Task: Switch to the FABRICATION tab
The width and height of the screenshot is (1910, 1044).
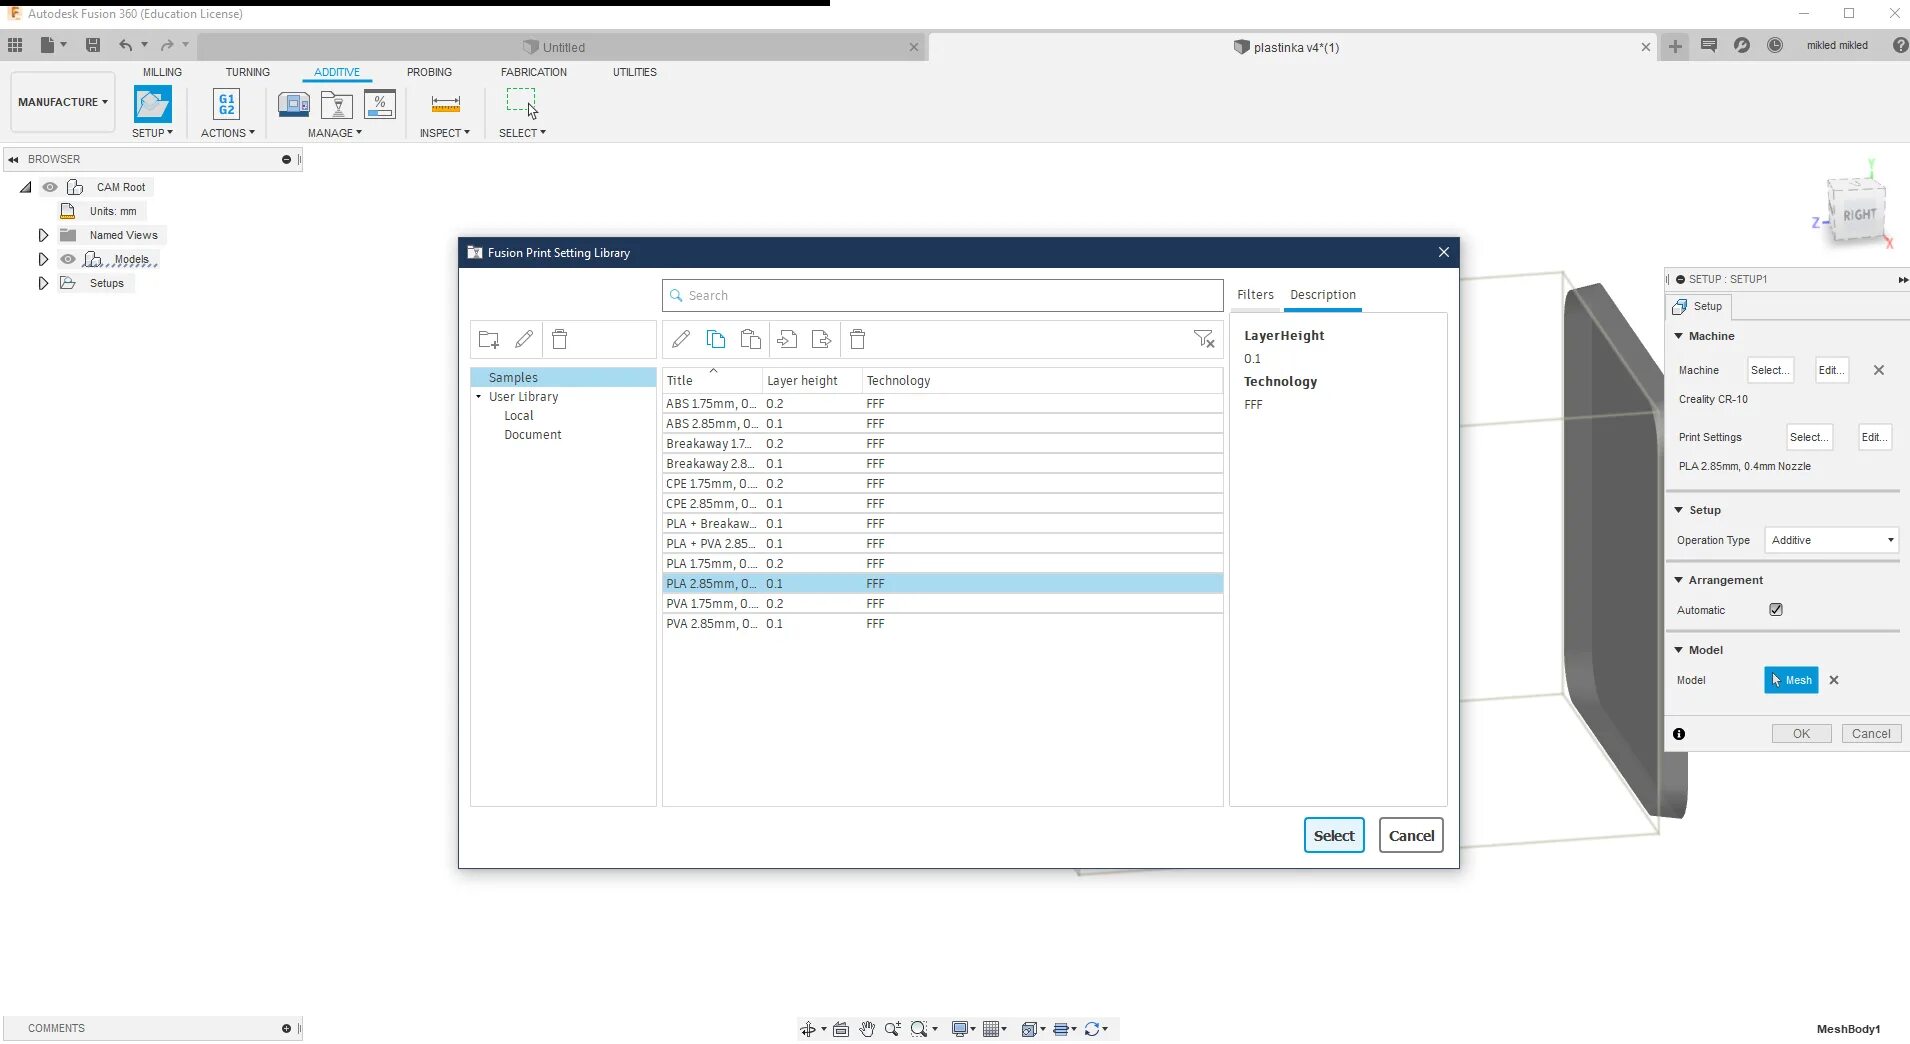Action: [533, 72]
